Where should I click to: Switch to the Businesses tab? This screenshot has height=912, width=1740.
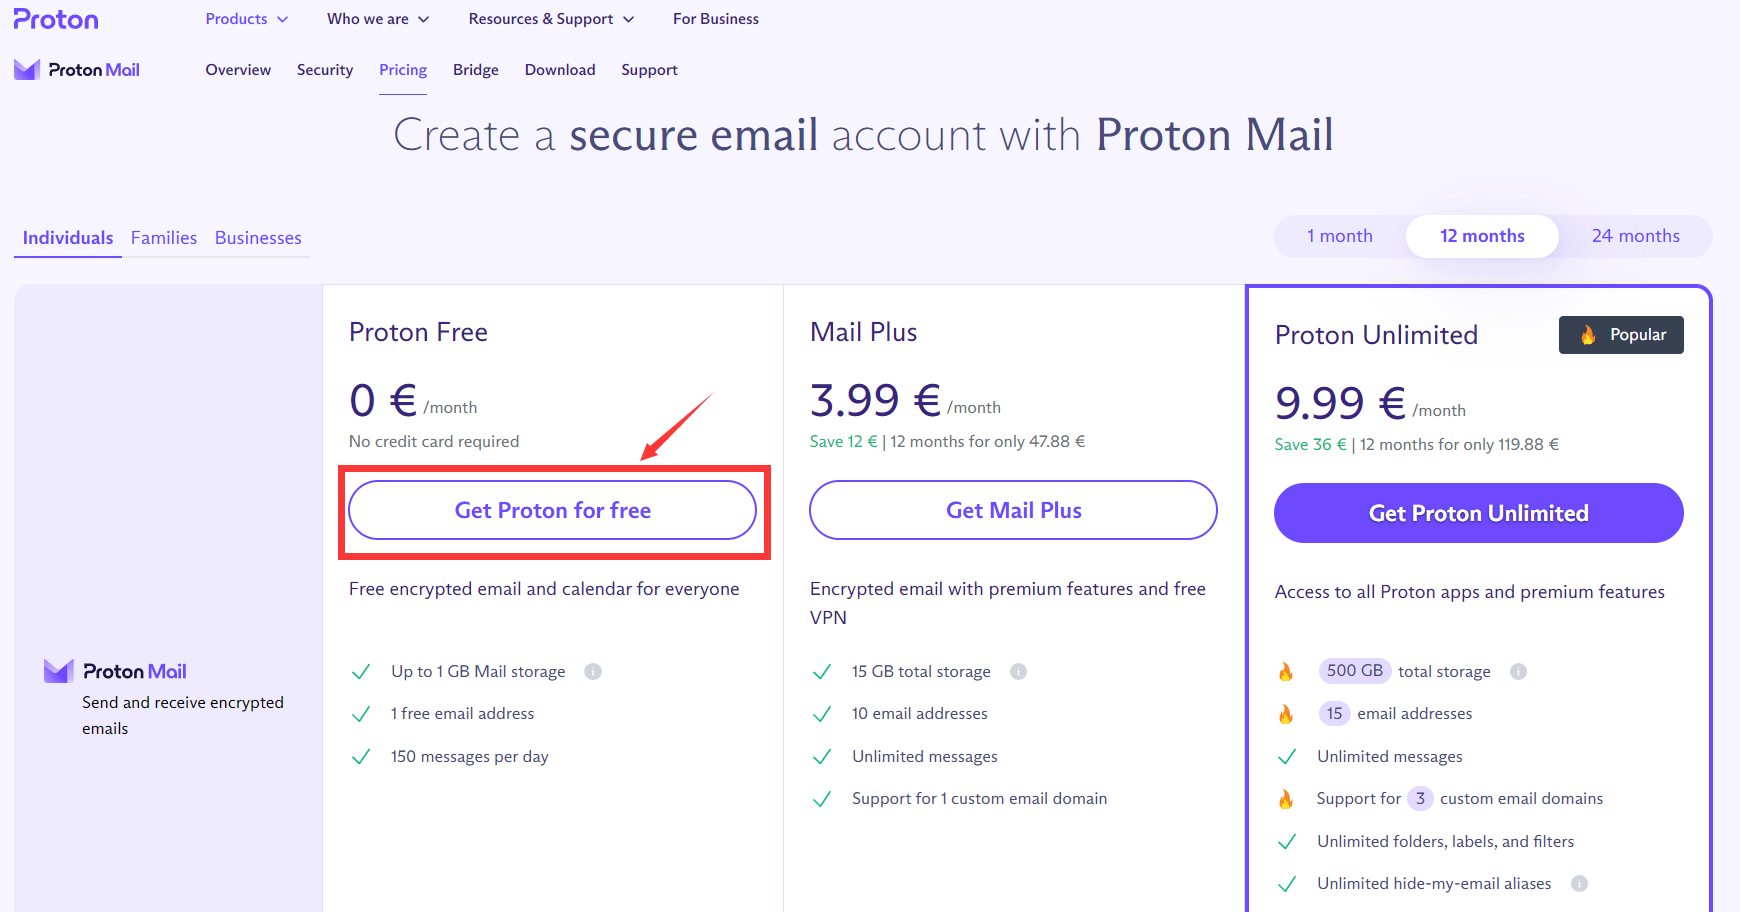click(x=258, y=238)
